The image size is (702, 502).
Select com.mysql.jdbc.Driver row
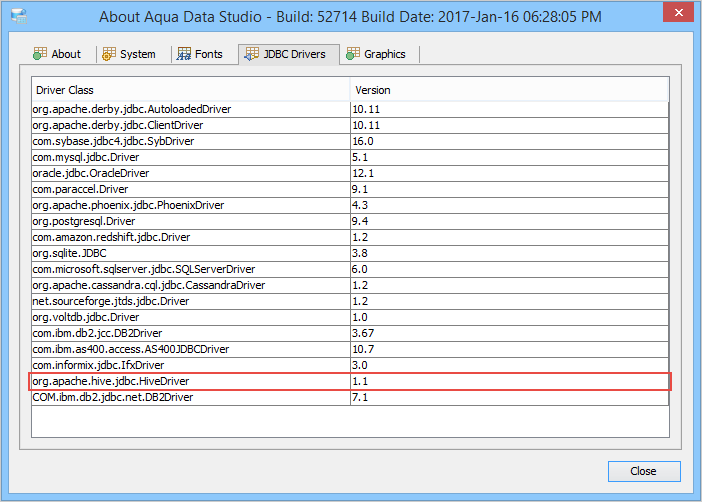pos(350,157)
